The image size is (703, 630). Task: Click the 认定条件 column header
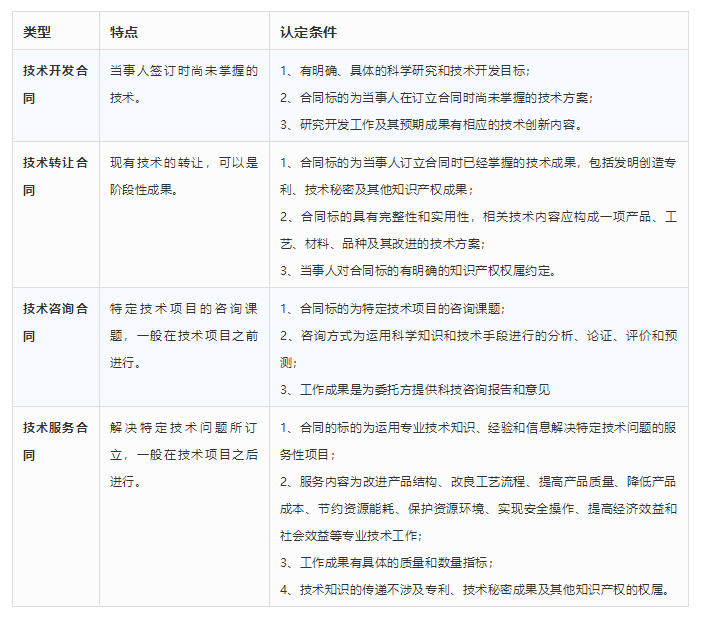click(x=309, y=31)
